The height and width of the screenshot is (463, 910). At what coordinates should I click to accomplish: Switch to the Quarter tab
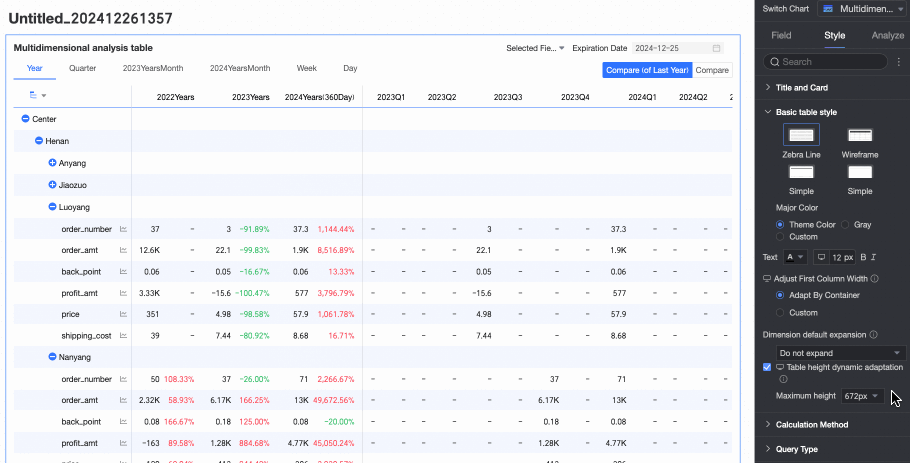[x=83, y=68]
